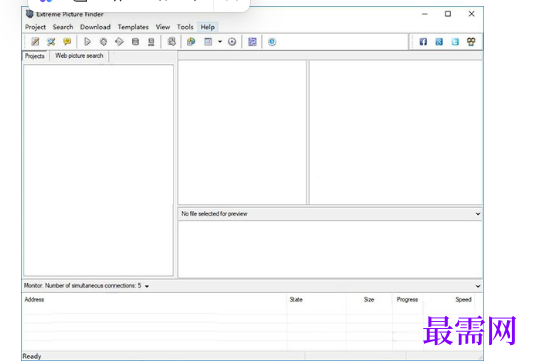The image size is (535, 362).
Task: Click the circular target toolbar icon
Action: (x=232, y=42)
